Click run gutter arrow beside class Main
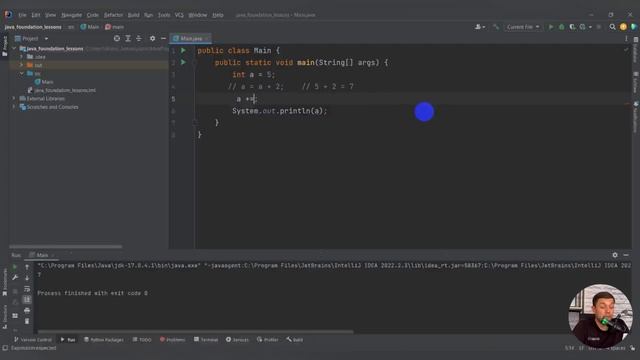 [183, 50]
